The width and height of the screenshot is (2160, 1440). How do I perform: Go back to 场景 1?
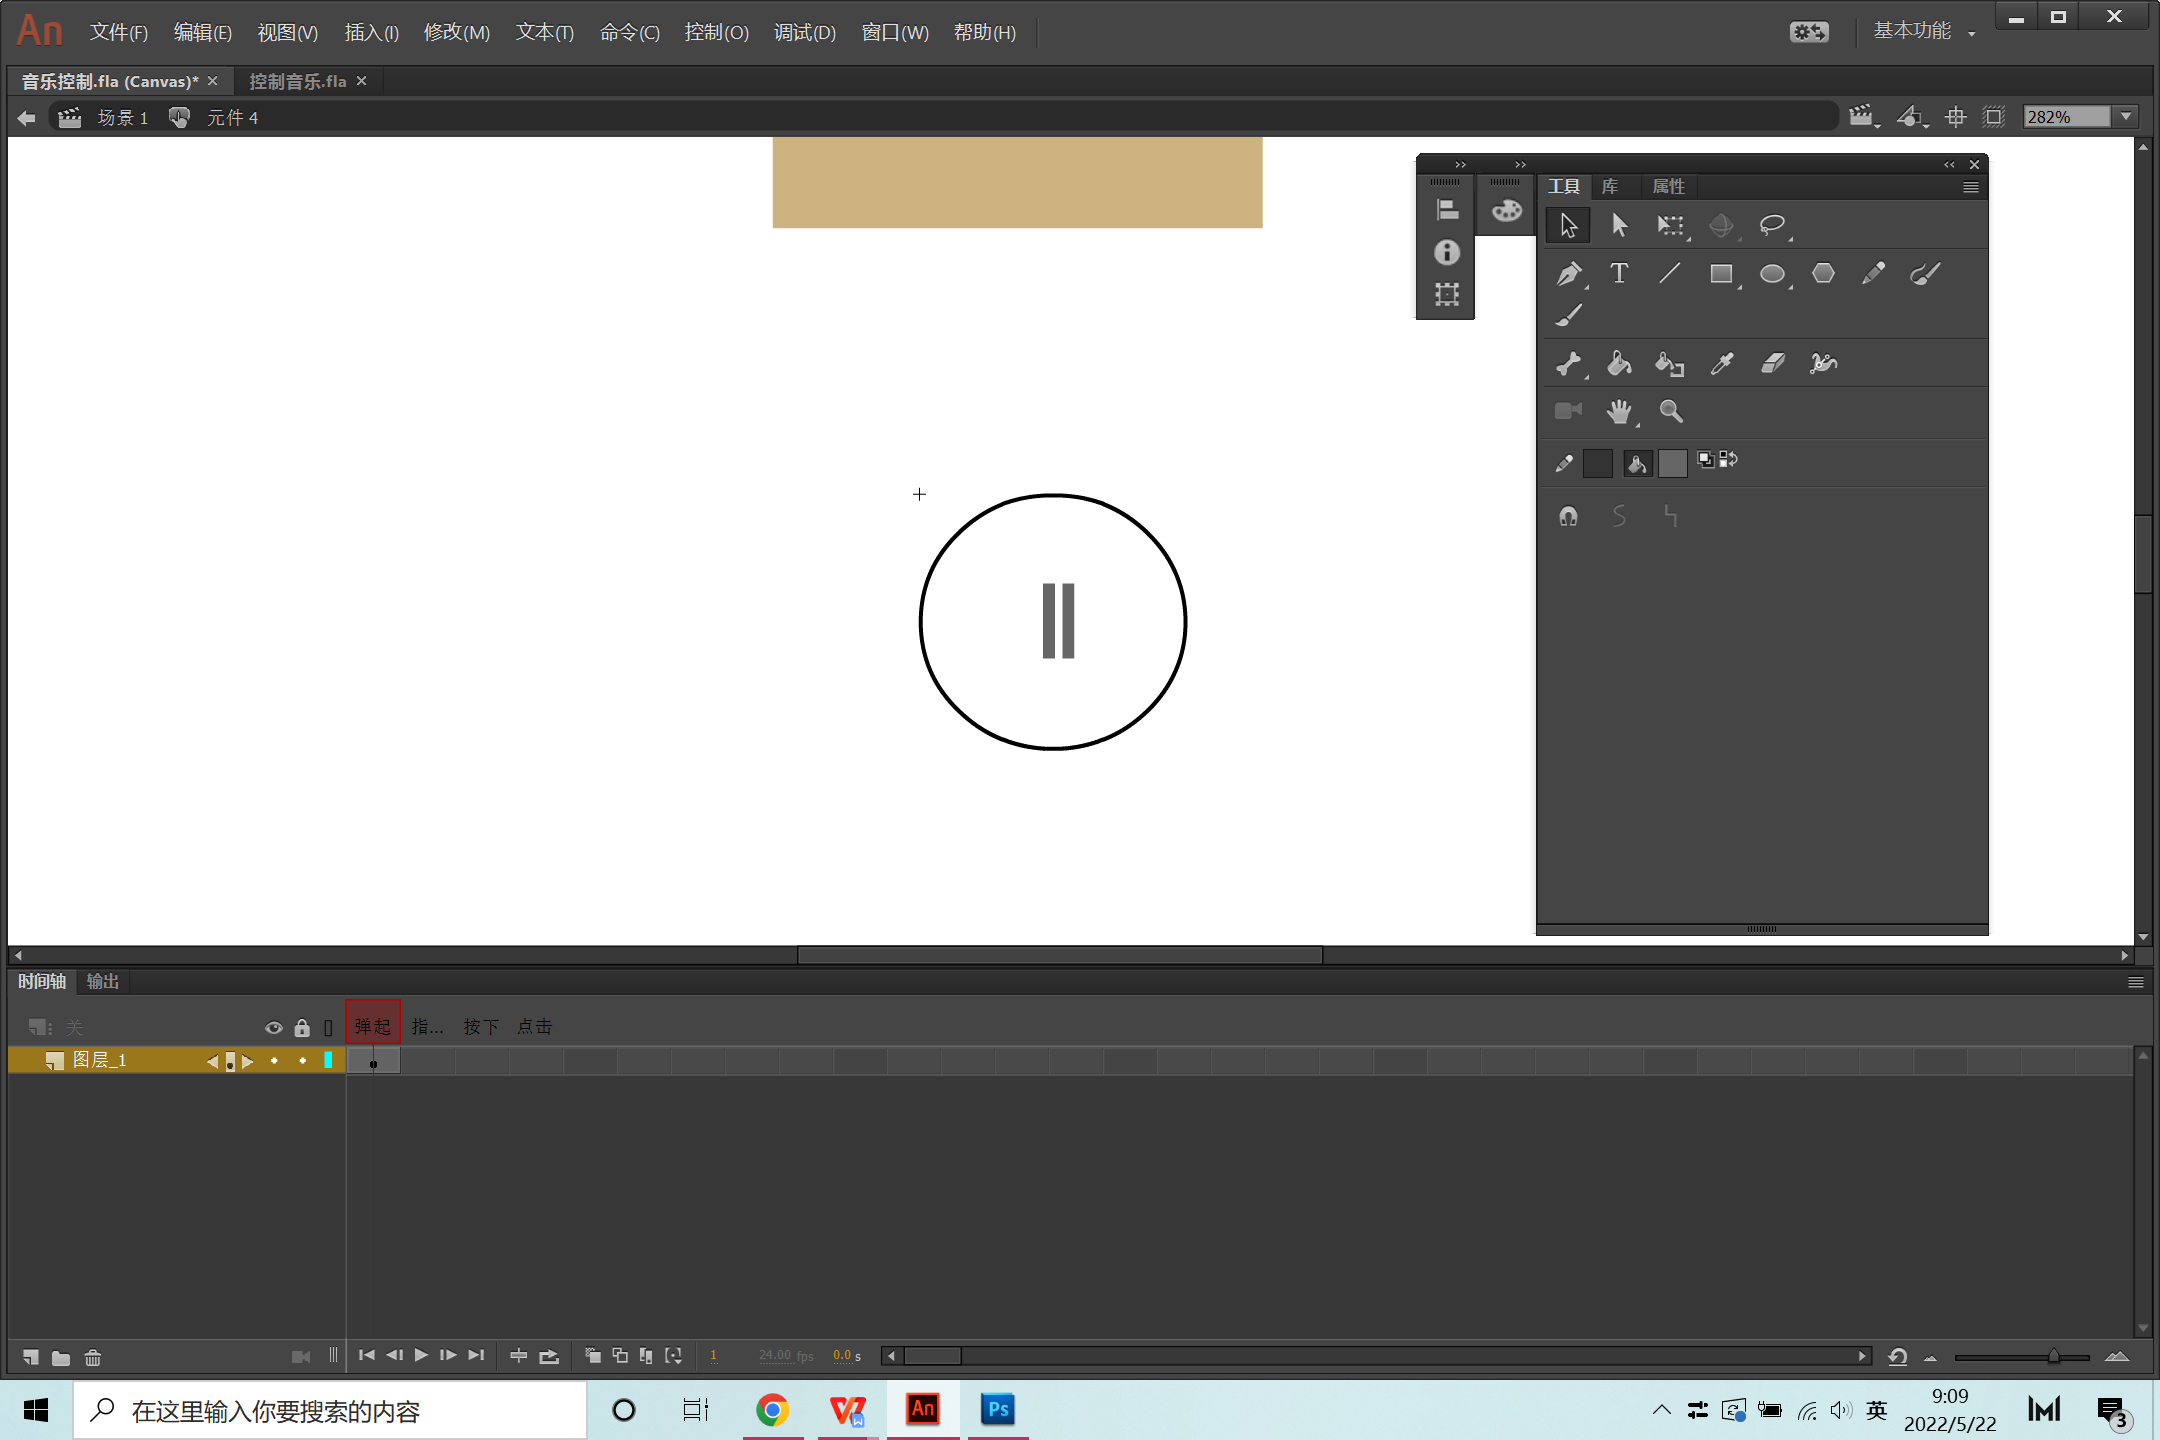pos(122,118)
